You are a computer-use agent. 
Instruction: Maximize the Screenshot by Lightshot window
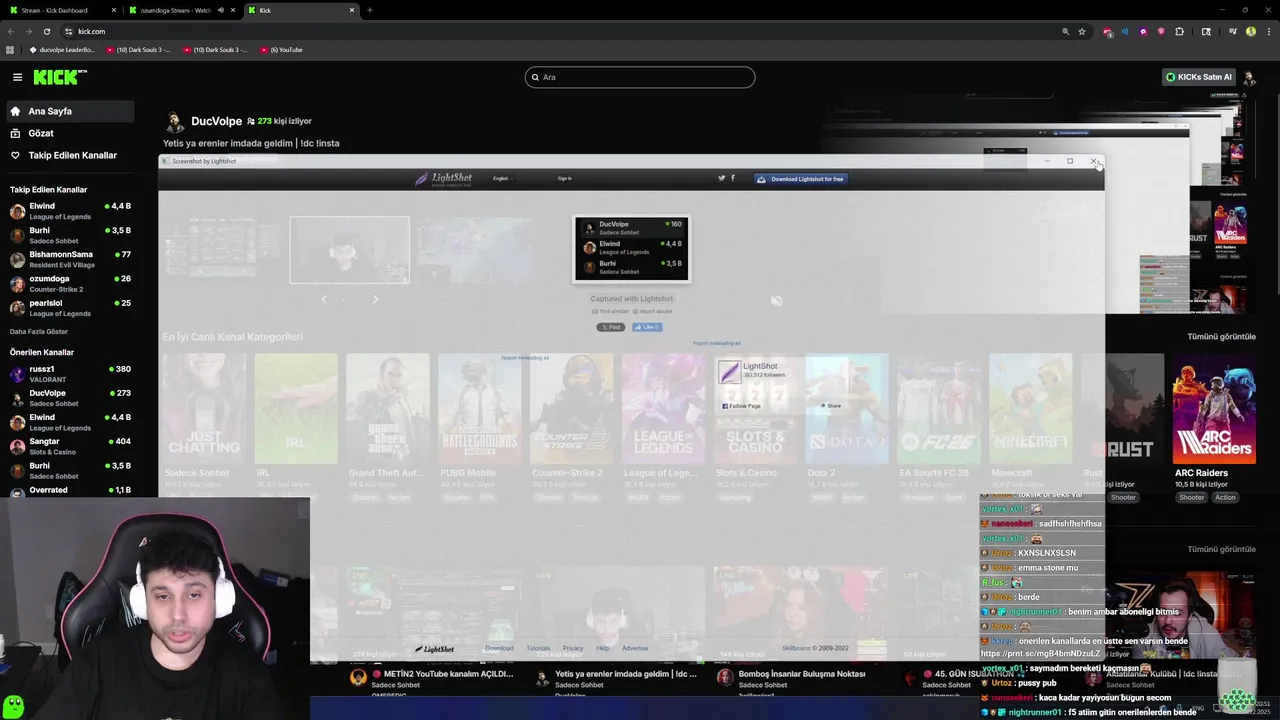pyautogui.click(x=1070, y=161)
